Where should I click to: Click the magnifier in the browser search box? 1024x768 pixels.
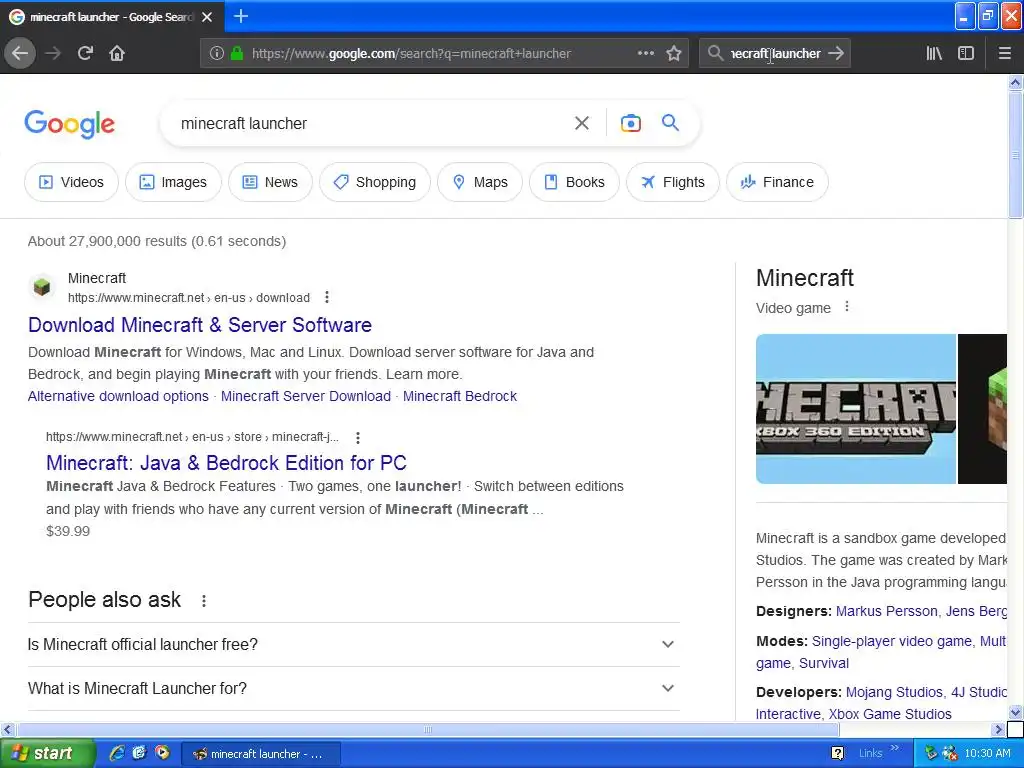pos(715,53)
